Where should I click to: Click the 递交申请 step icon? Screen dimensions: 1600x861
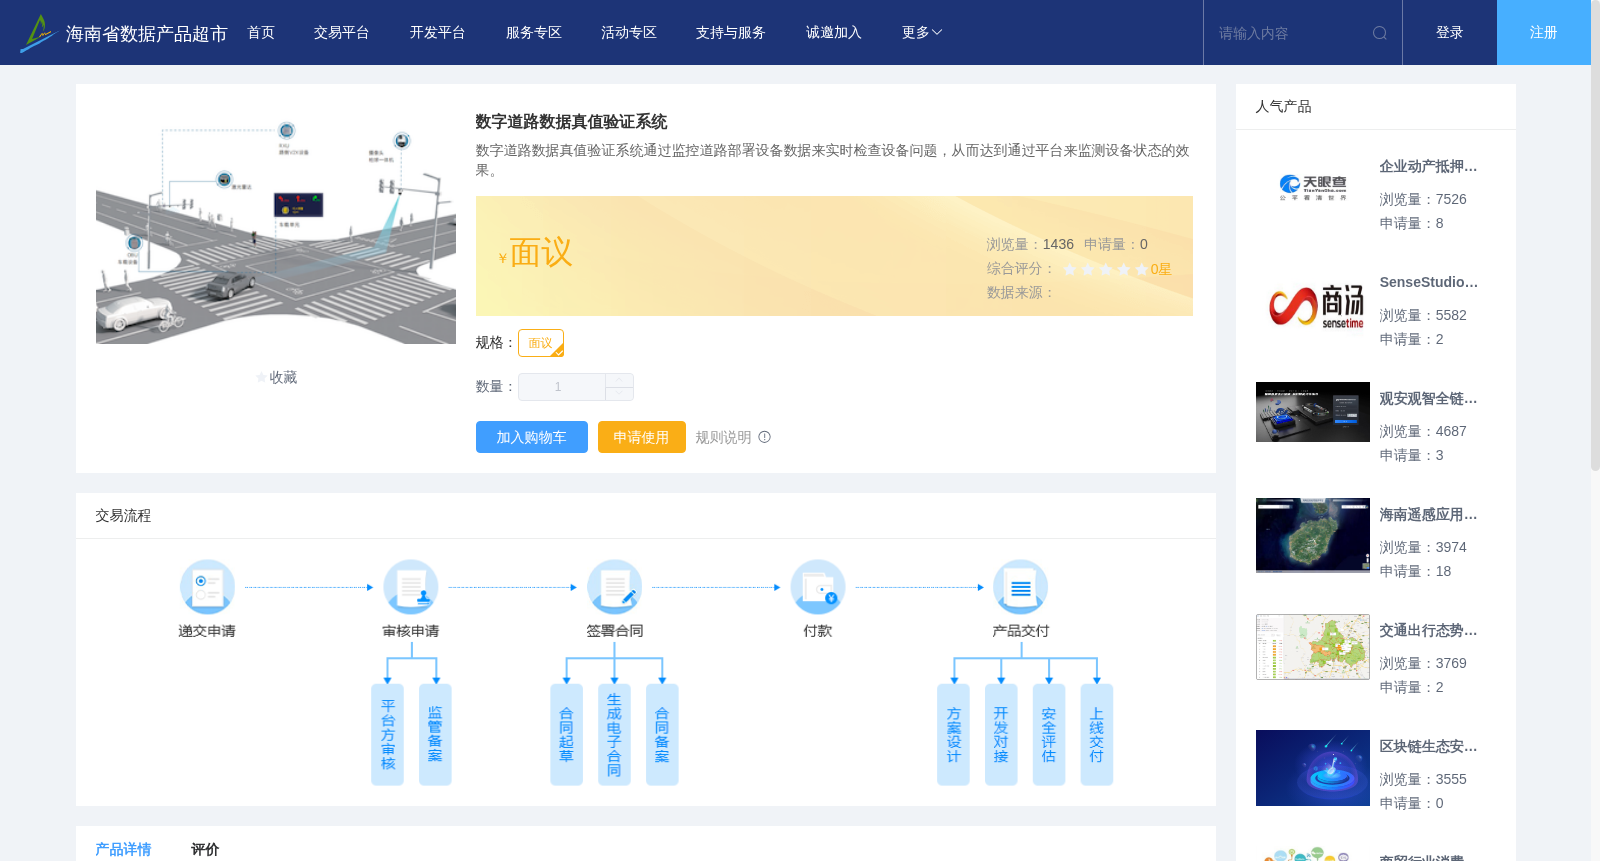coord(207,586)
